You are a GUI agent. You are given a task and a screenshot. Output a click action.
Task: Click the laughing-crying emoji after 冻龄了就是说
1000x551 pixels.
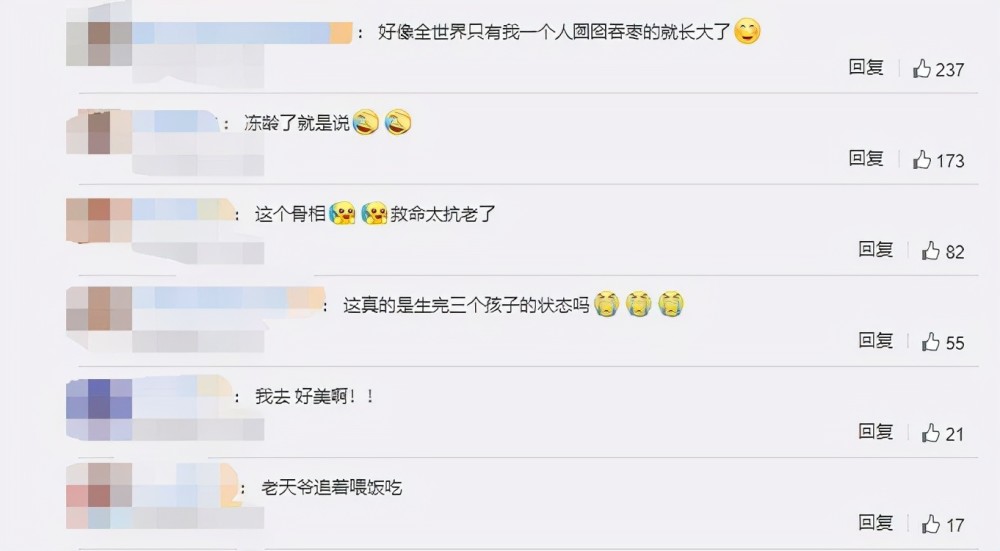pos(365,122)
